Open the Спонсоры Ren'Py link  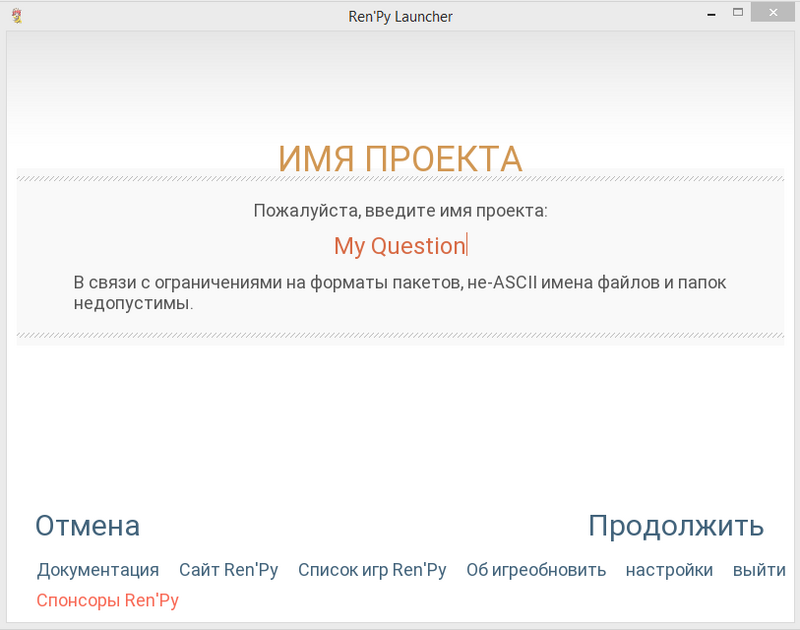point(108,599)
